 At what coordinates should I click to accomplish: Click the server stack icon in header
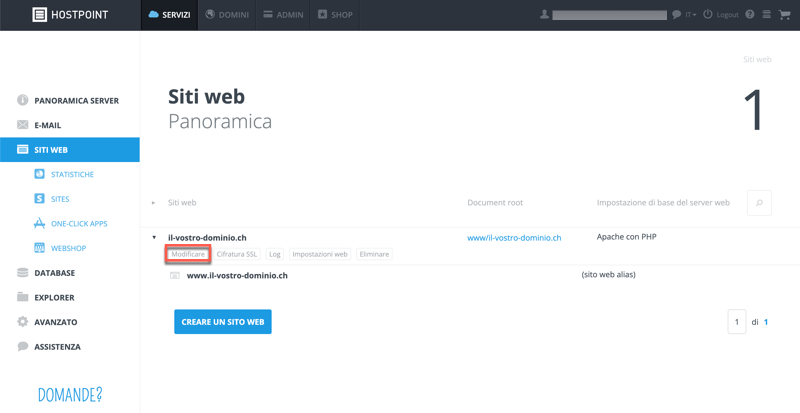766,14
